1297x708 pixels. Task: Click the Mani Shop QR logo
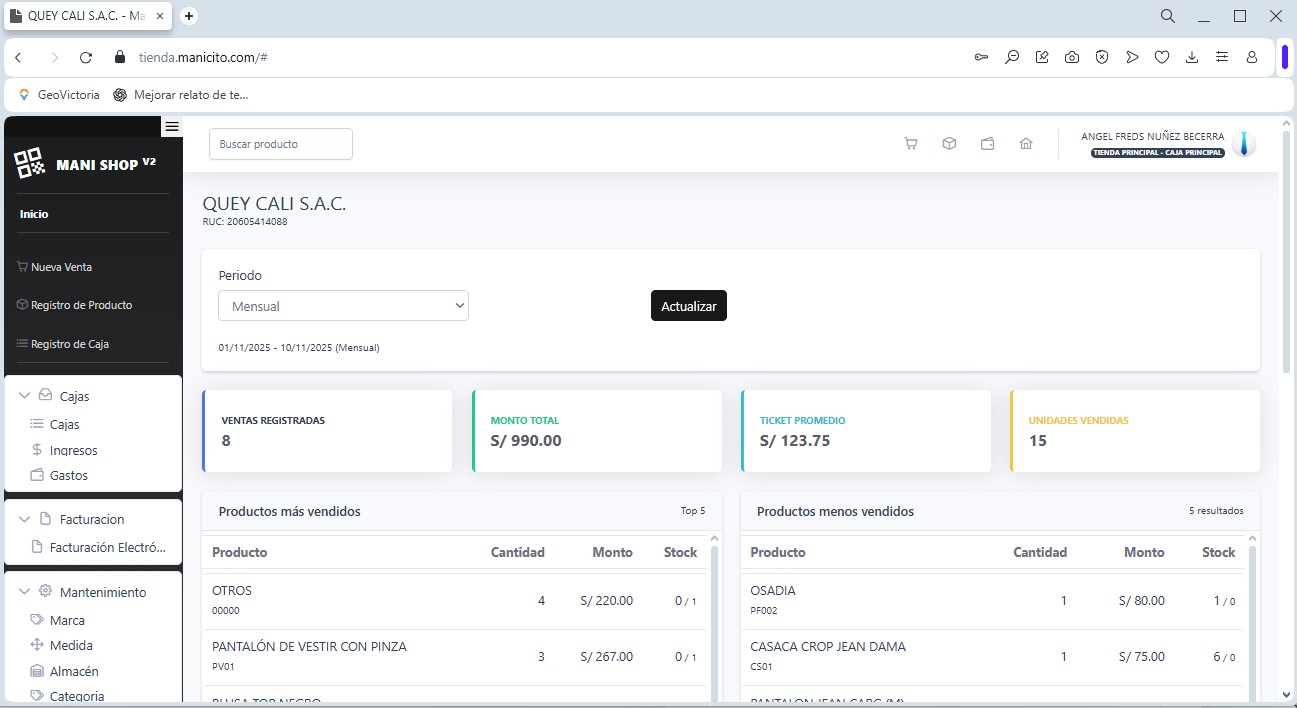tap(29, 163)
